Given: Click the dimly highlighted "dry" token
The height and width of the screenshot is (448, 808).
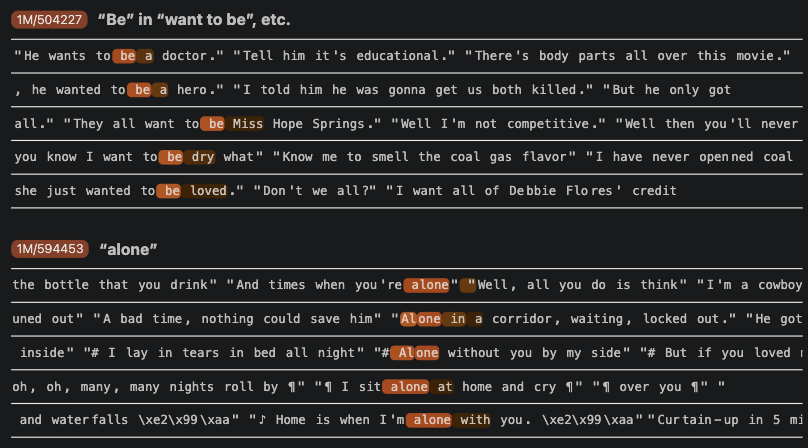Looking at the screenshot, I should 202,157.
